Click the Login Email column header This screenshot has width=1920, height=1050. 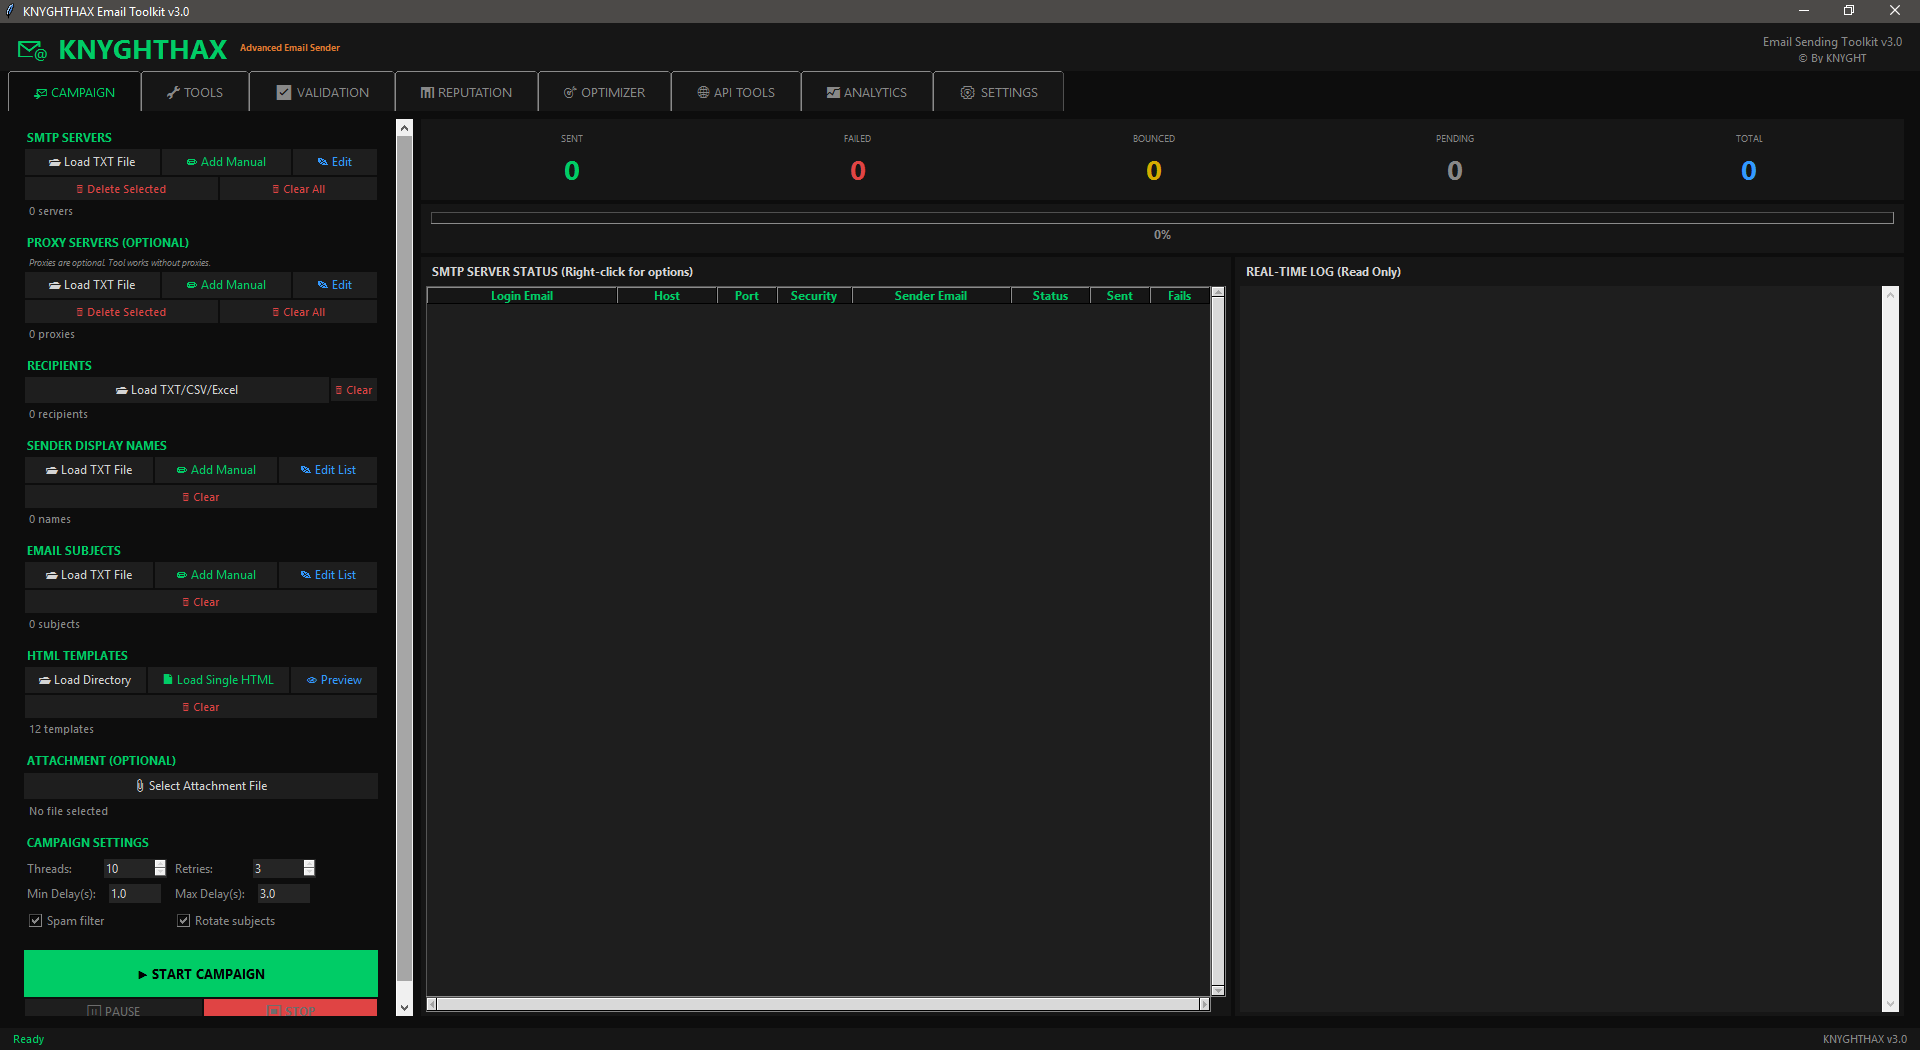click(522, 296)
